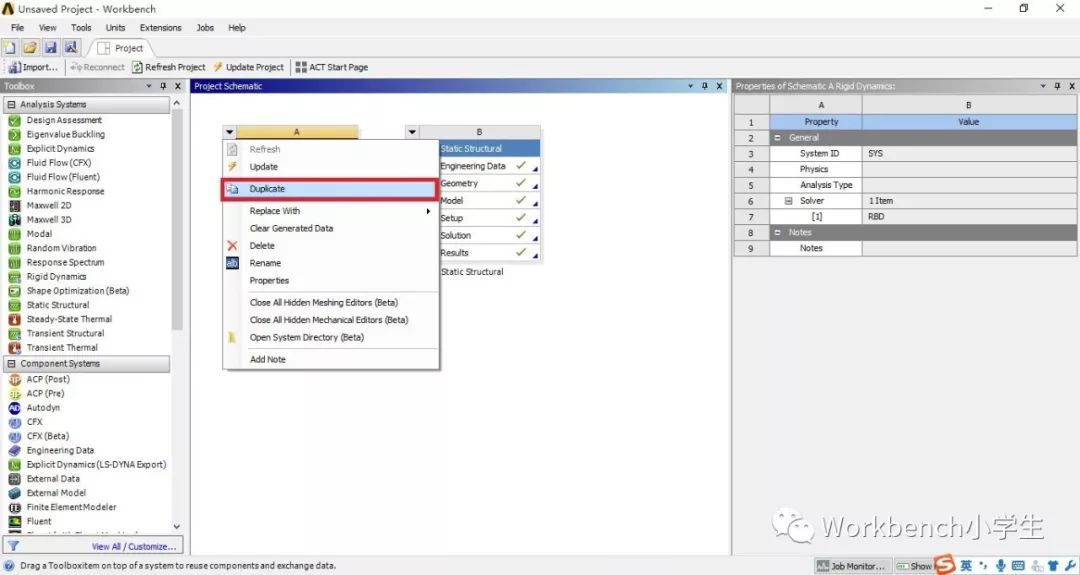Choose Delete from the context menu
Viewport: 1080px width, 575px height.
(x=331, y=246)
